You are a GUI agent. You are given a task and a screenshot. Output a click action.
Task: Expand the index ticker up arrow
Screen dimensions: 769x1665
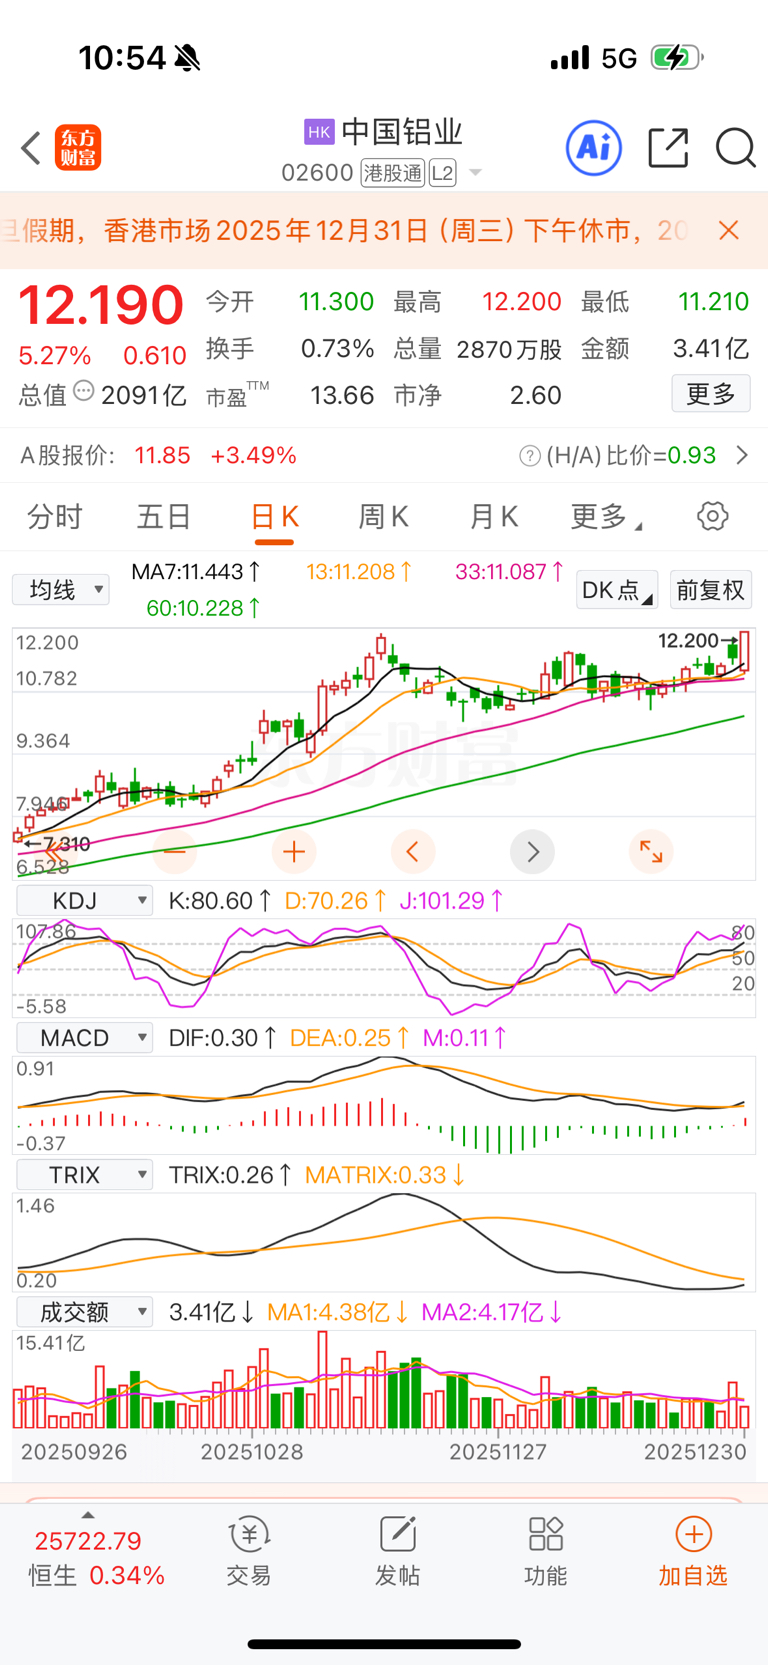pos(88,1515)
